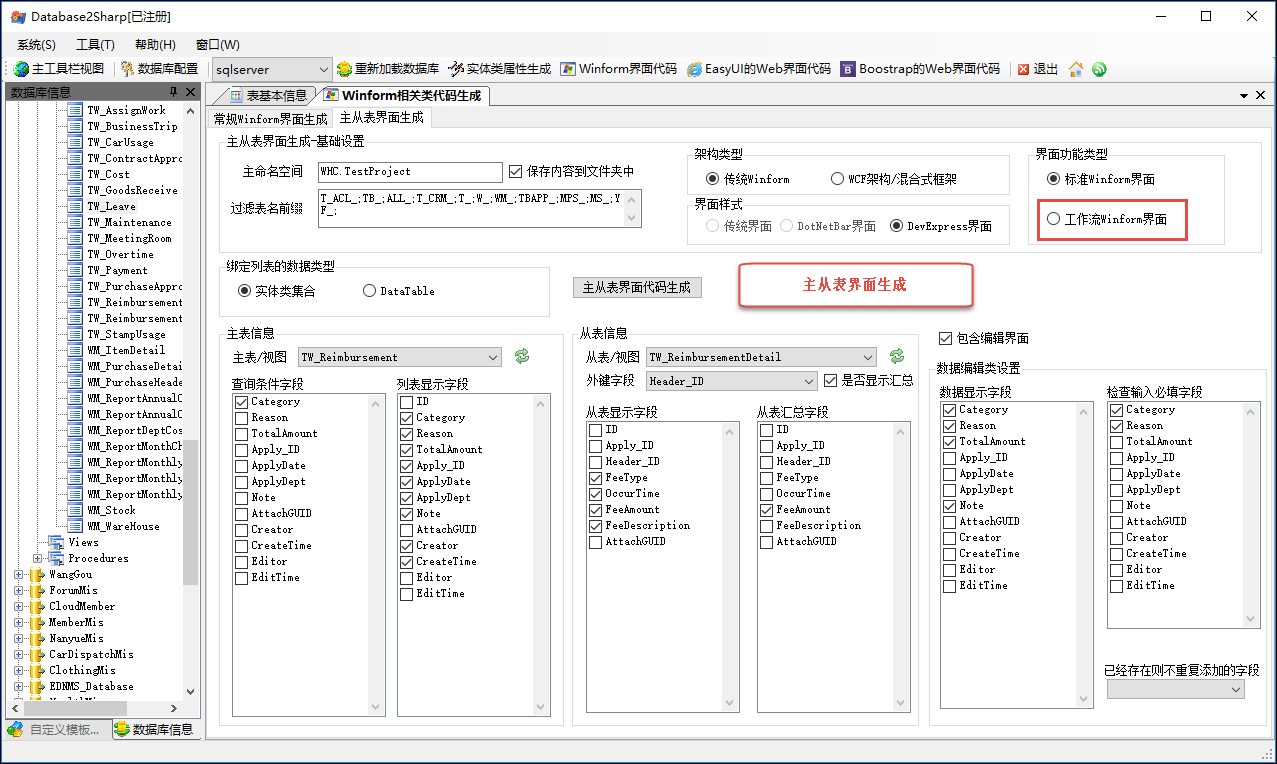1277x764 pixels.
Task: Open EasyUI的Web界面代码 generator
Action: (x=759, y=69)
